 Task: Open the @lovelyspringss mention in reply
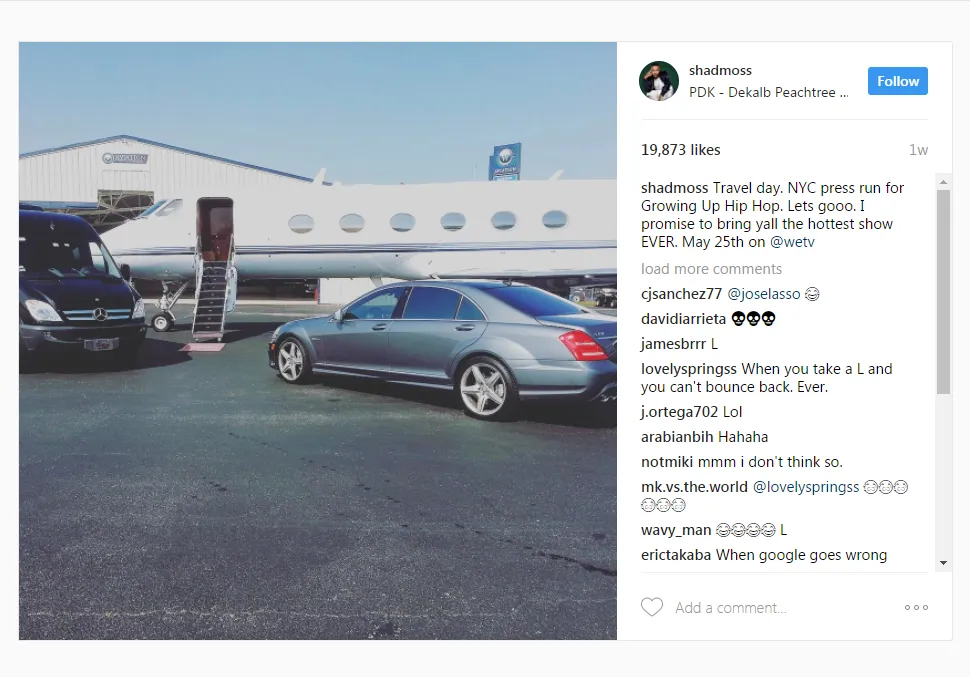pos(805,487)
